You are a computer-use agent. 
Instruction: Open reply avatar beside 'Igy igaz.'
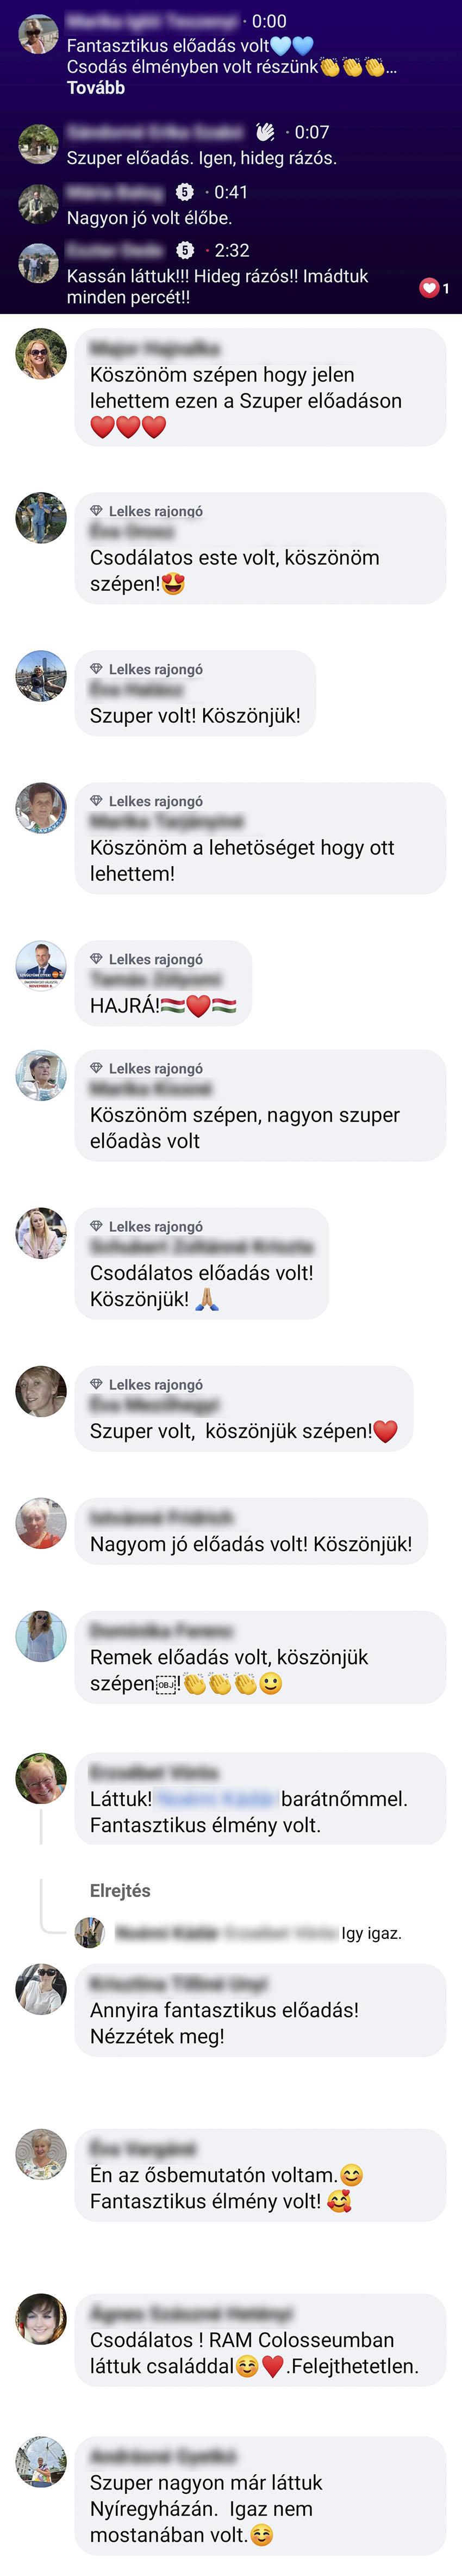(90, 1932)
